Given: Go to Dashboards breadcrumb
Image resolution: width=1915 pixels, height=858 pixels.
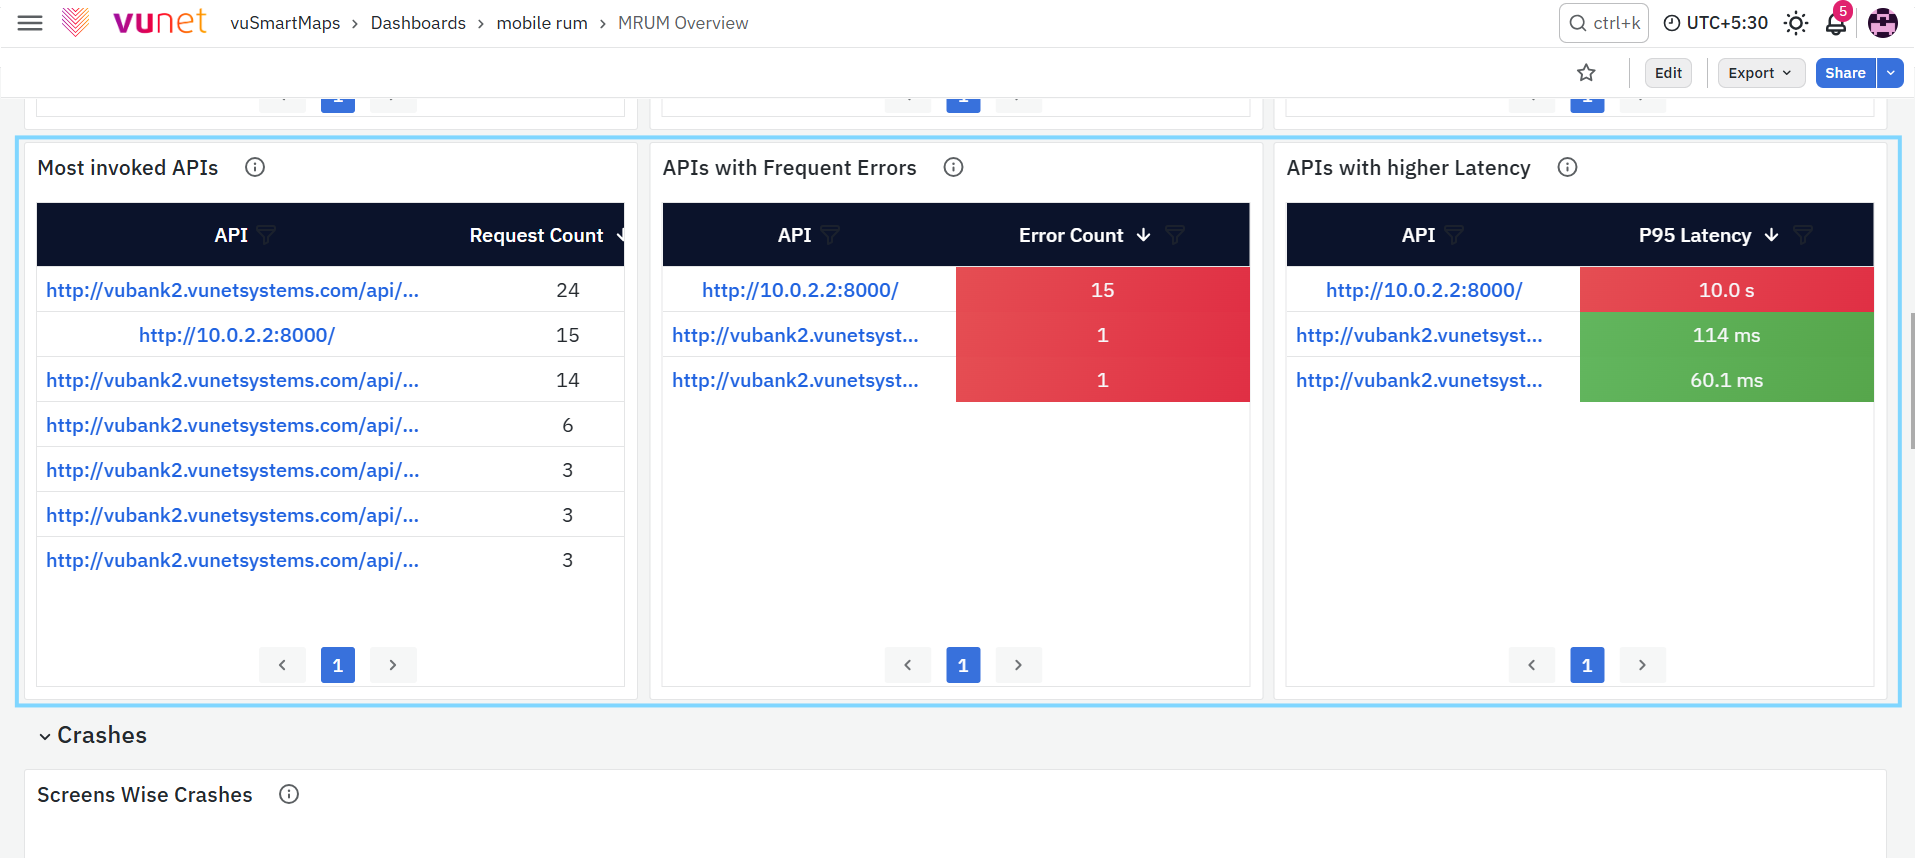Looking at the screenshot, I should tap(418, 23).
